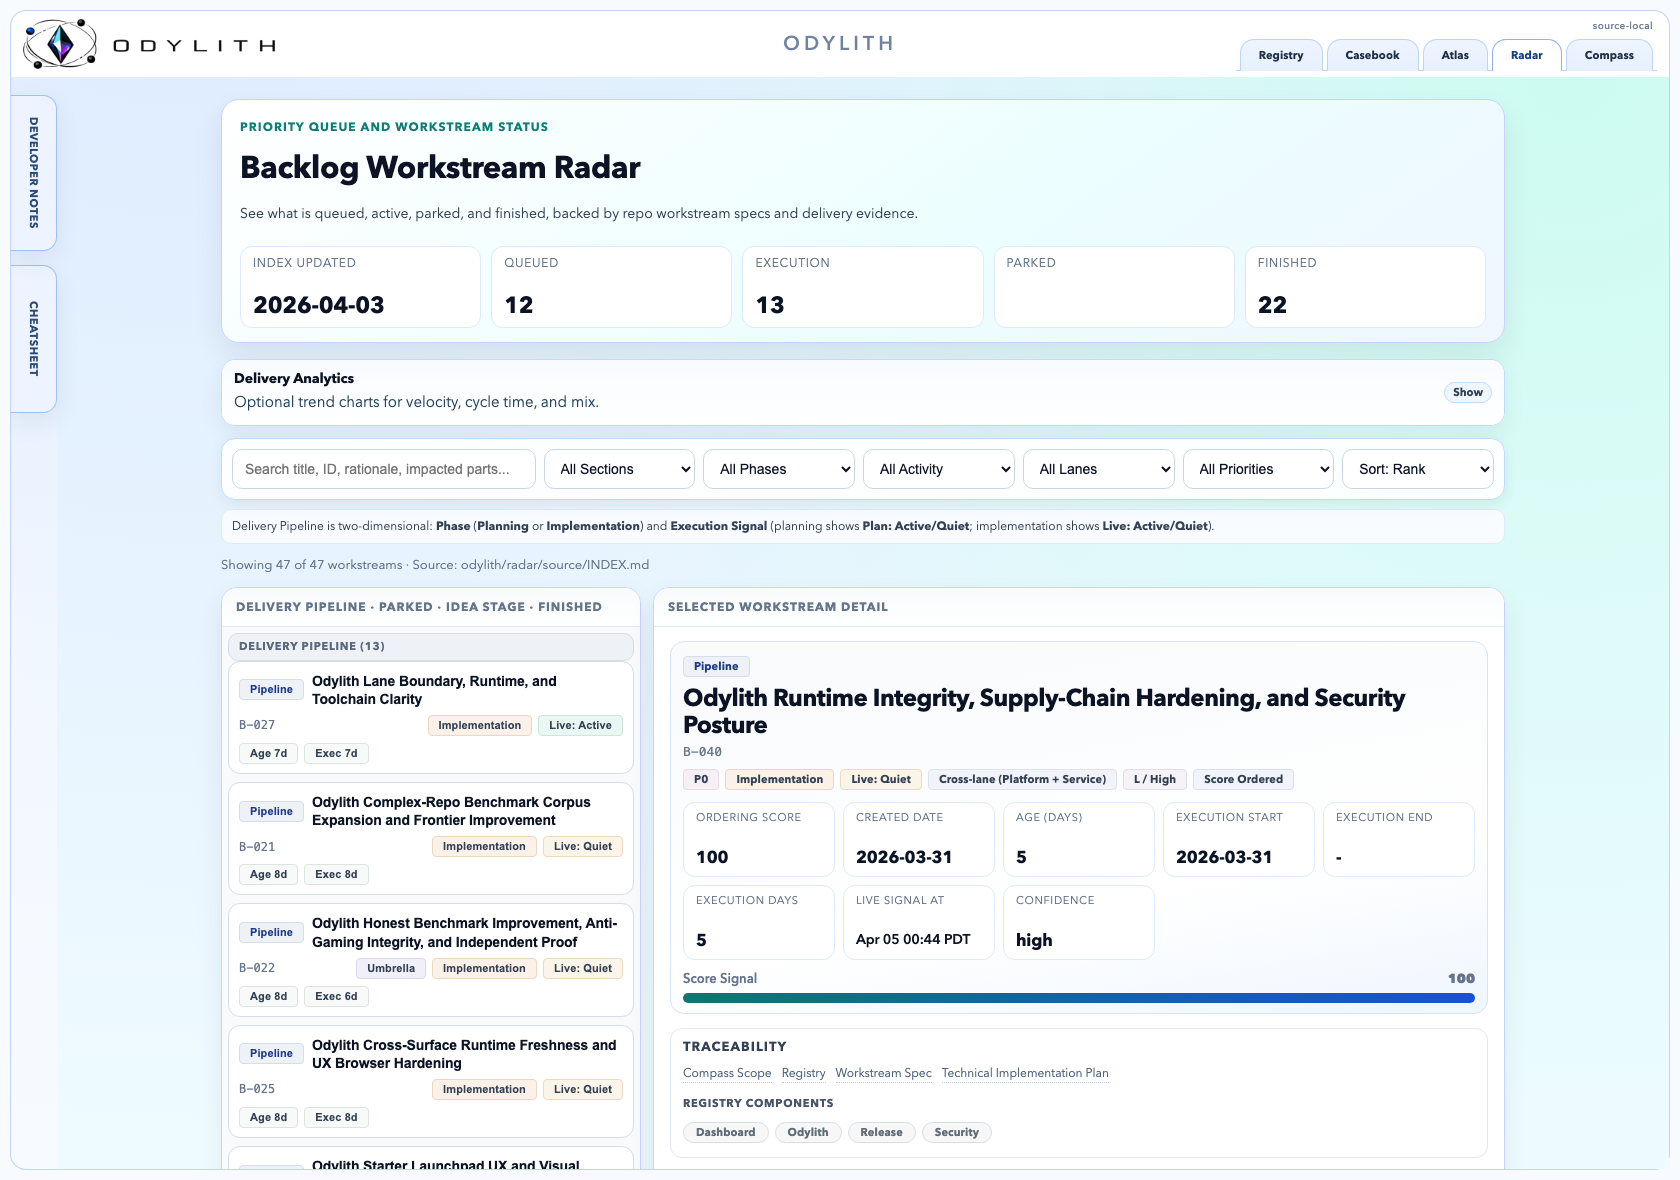
Task: Click the Score Ordered badge
Action: (1243, 779)
